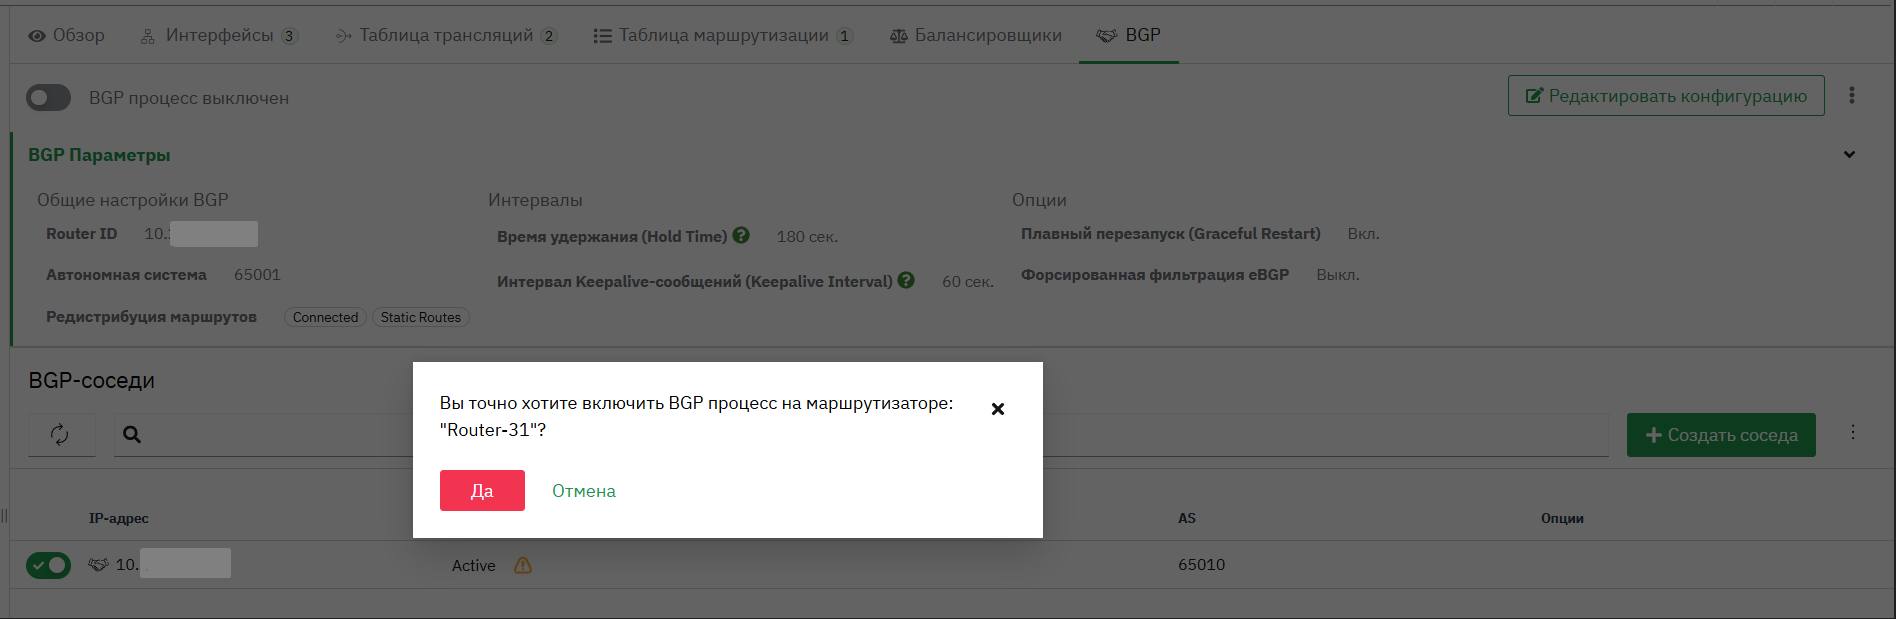Image resolution: width=1896 pixels, height=619 pixels.
Task: Click the scale icon on Балансировщики tab
Action: 899,36
